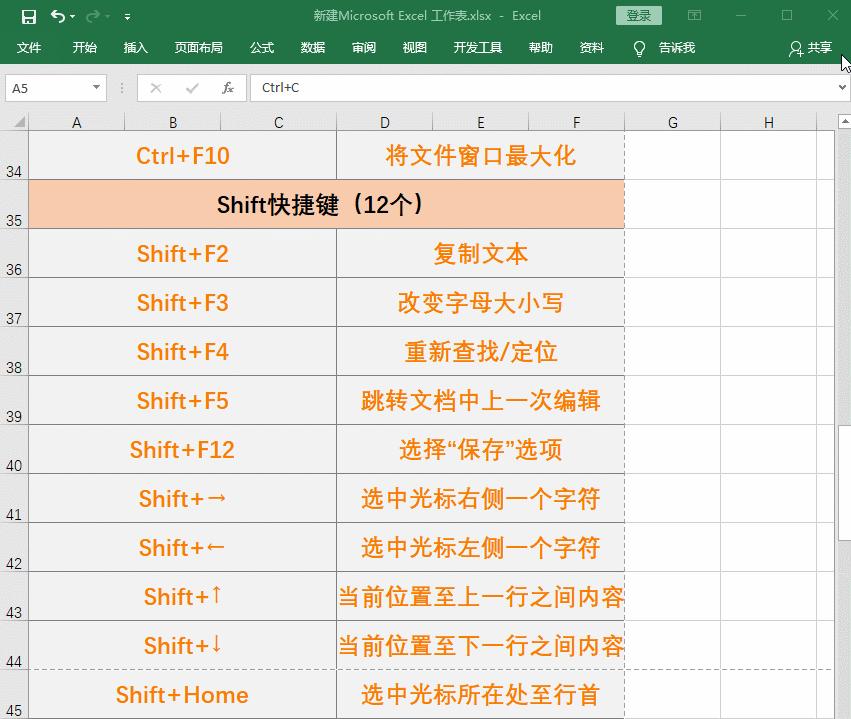Click the 告诉我 lightbulb icon
The image size is (851, 719).
click(x=640, y=47)
